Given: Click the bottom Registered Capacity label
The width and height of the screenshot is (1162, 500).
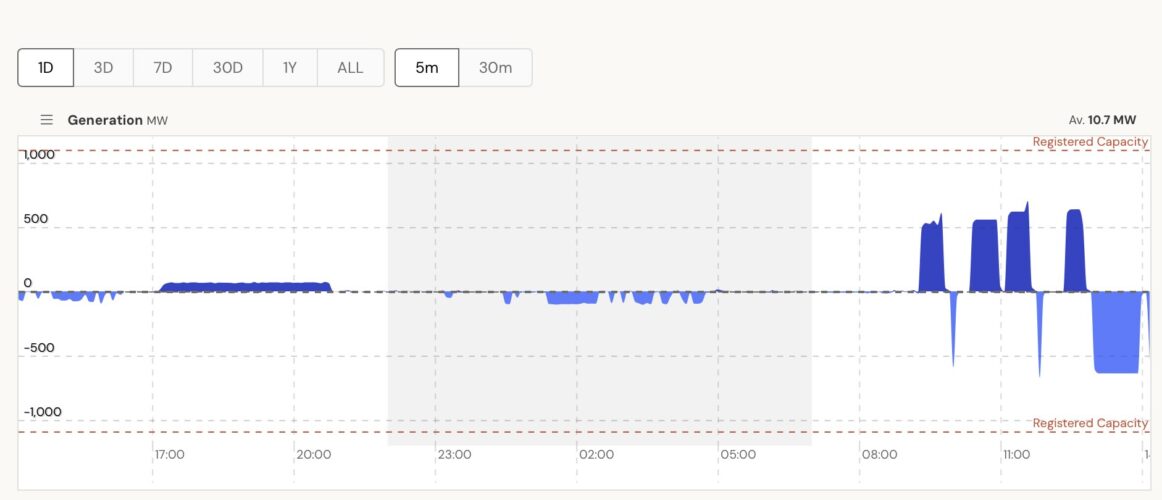Looking at the screenshot, I should click(x=1090, y=423).
